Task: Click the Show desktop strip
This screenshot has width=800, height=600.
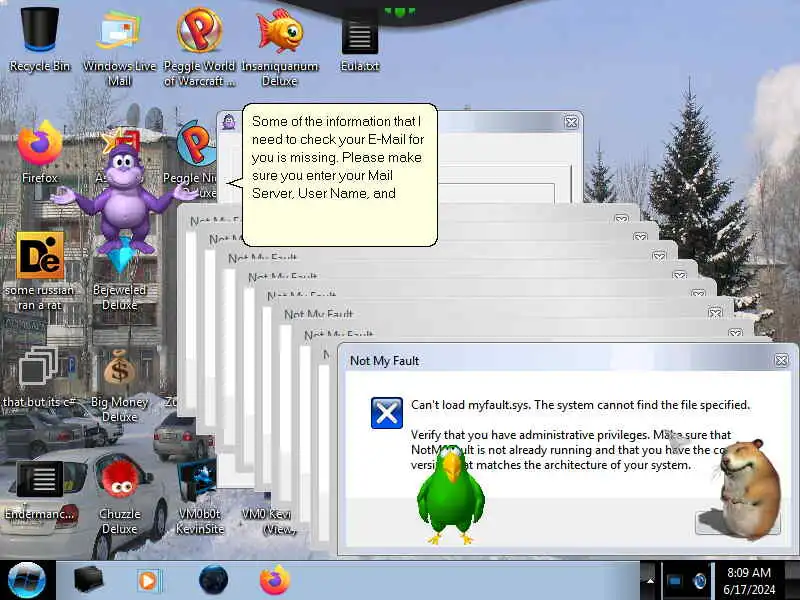Action: pos(792,581)
